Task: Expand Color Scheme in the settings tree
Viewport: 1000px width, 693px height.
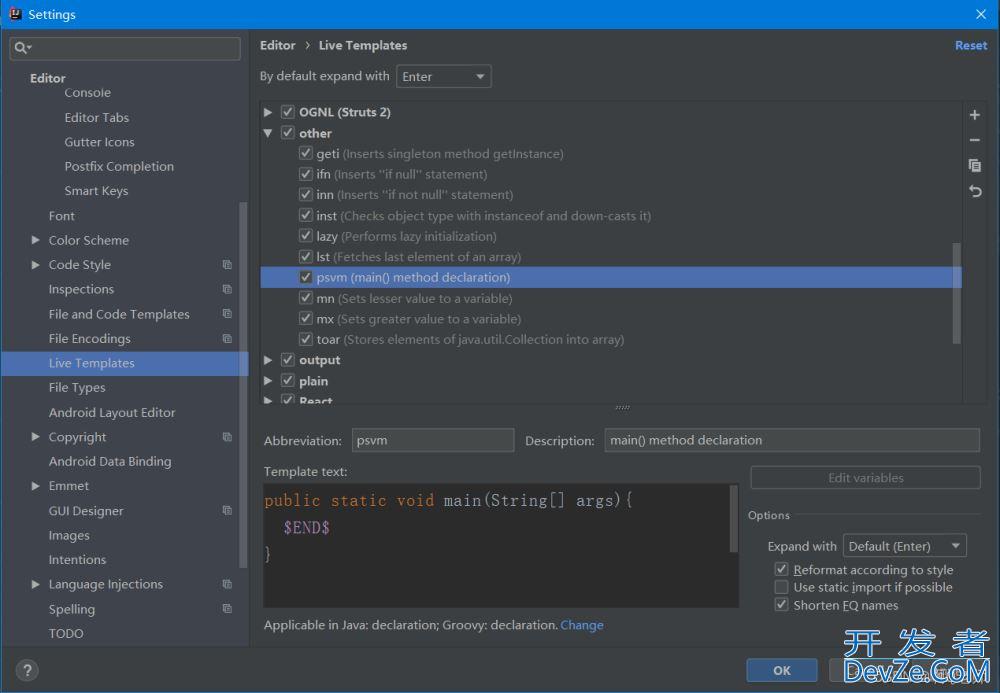Action: tap(35, 240)
